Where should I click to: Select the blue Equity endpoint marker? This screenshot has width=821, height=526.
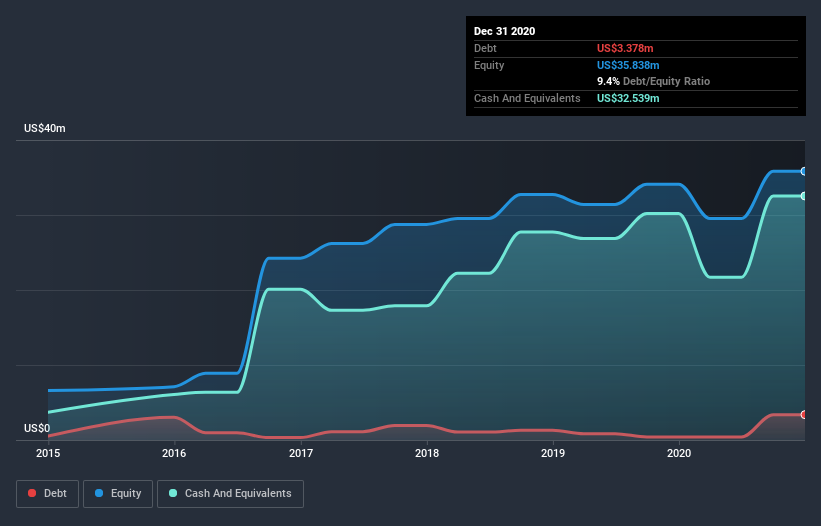pyautogui.click(x=804, y=171)
